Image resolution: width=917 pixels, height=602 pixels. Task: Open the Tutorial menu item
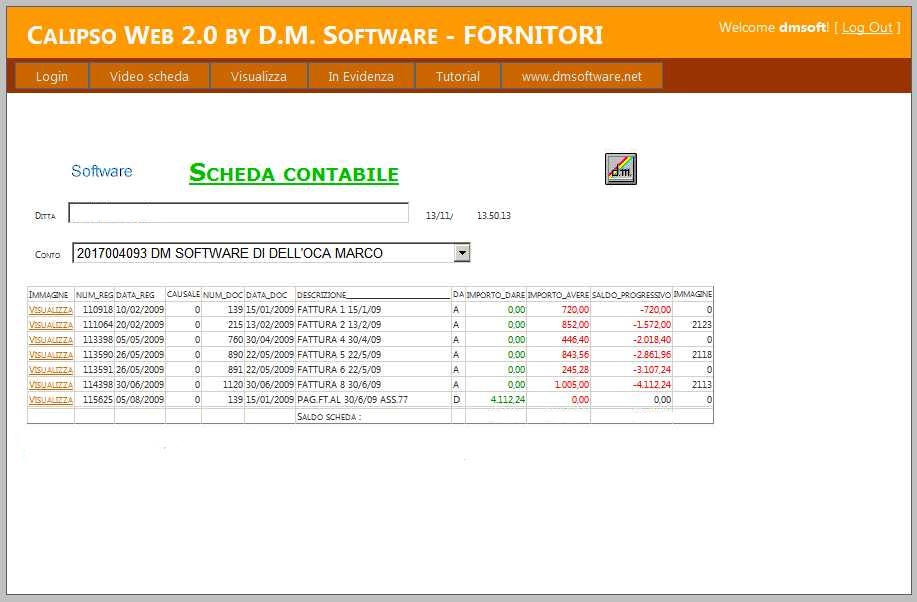coord(457,77)
